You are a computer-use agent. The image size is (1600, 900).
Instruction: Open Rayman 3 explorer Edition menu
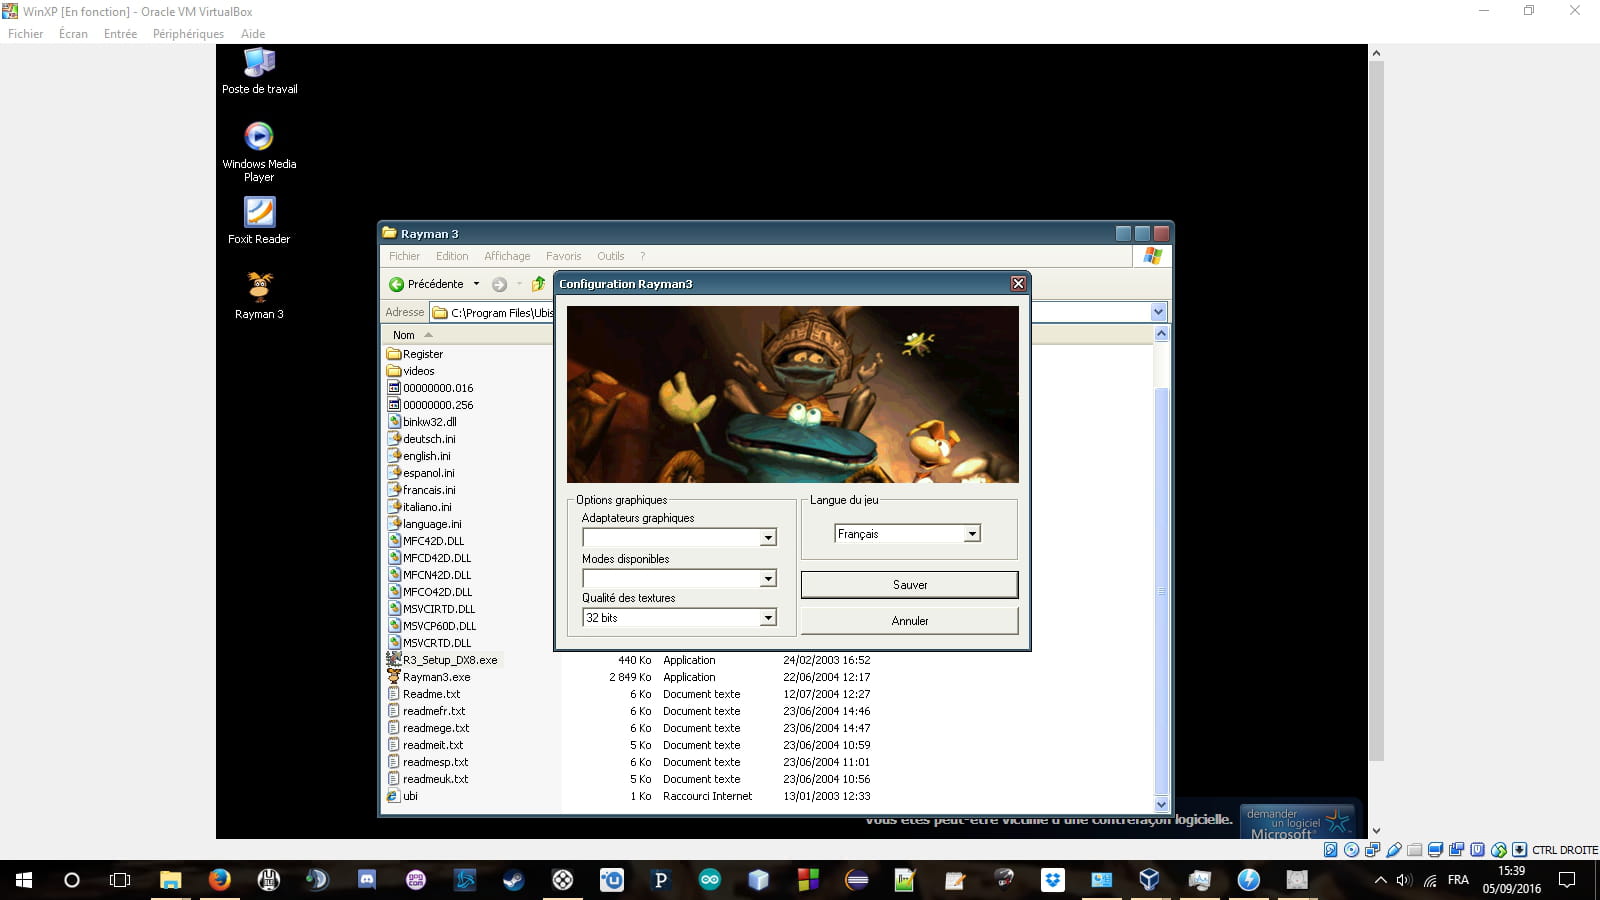point(452,256)
